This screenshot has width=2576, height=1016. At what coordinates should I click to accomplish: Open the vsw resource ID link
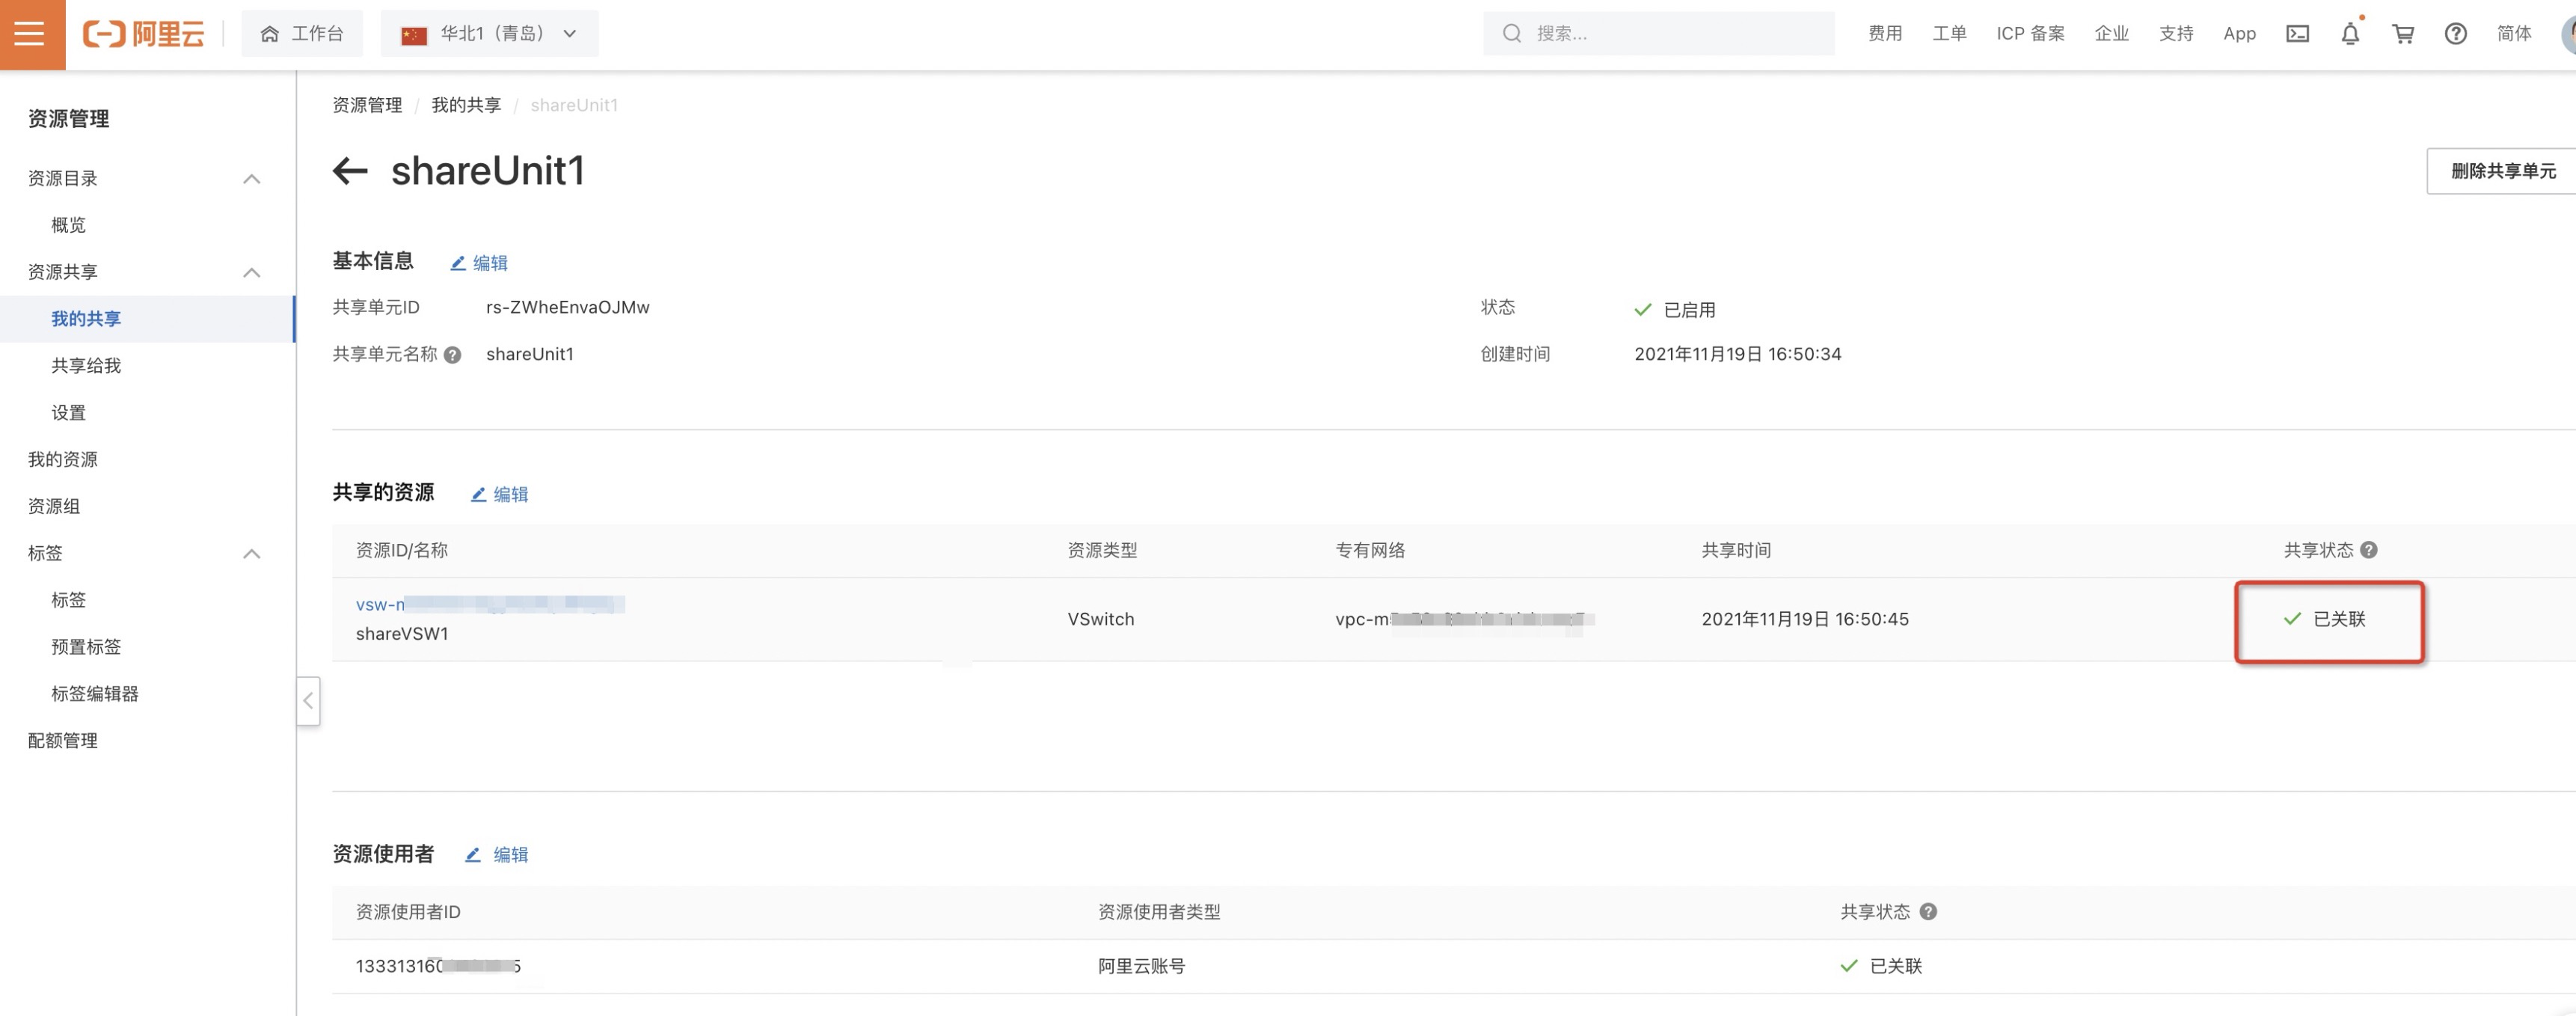[380, 604]
